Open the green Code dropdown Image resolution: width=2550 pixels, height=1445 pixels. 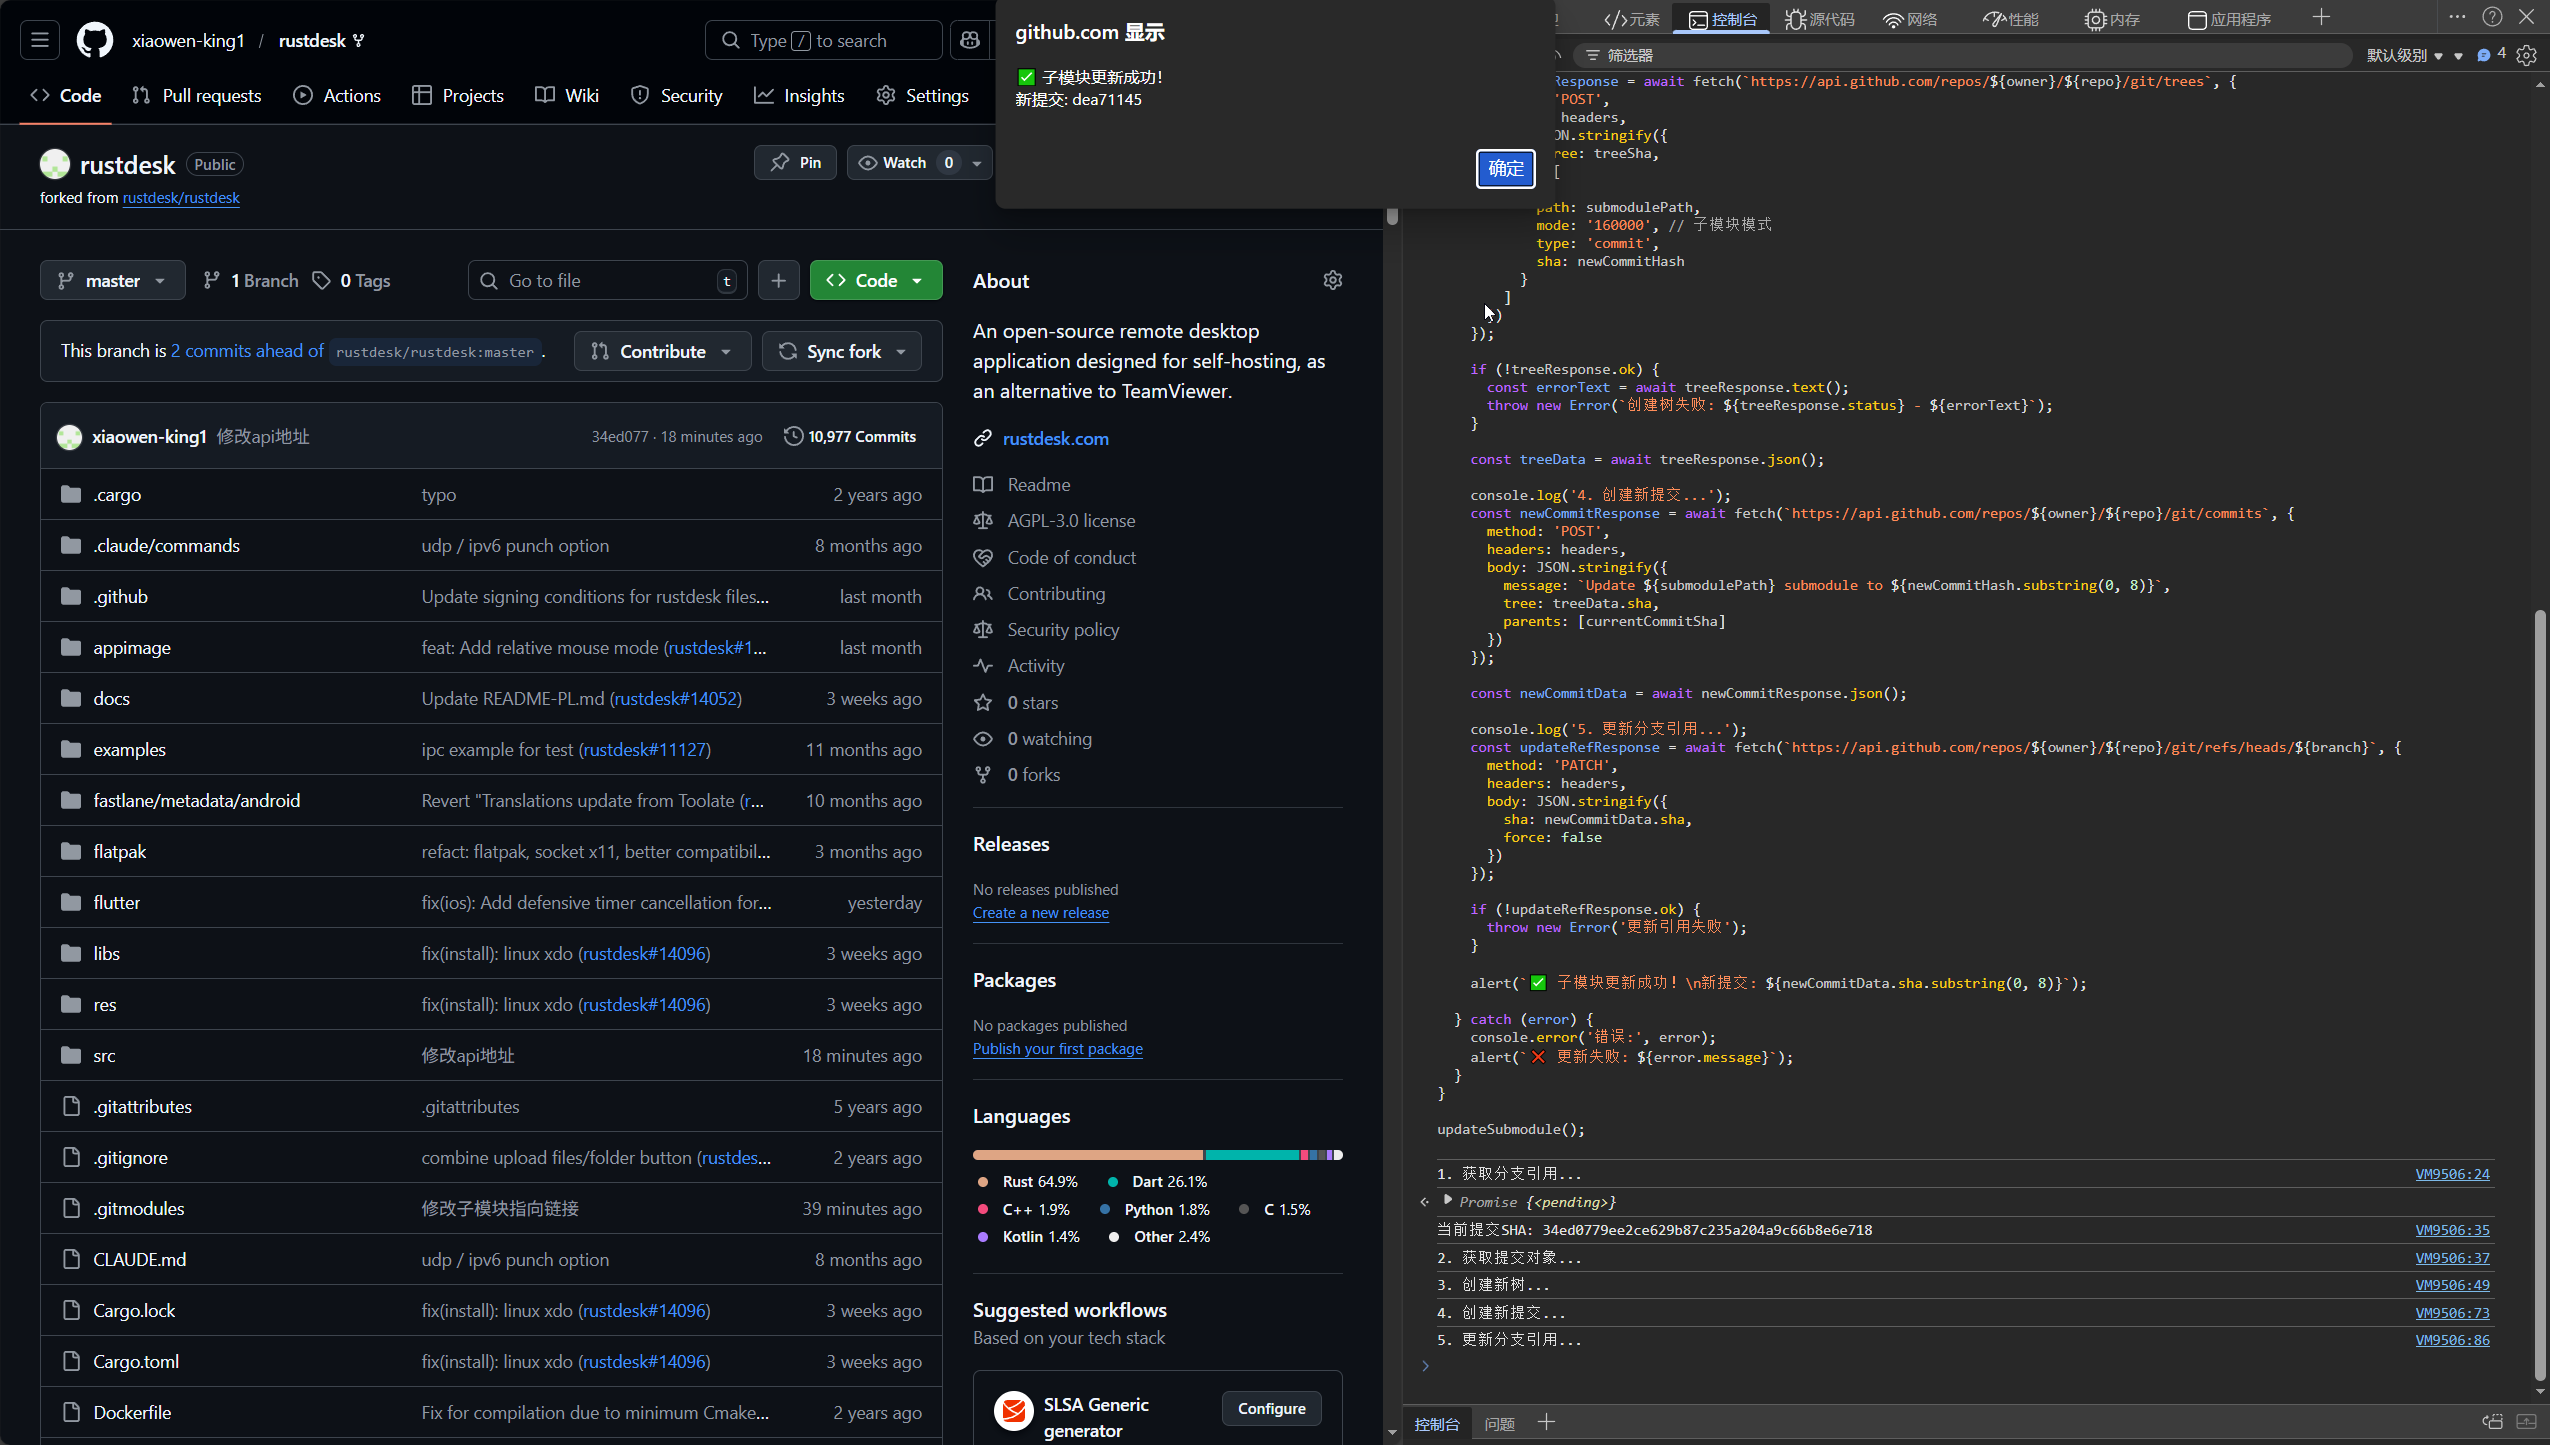pos(875,280)
